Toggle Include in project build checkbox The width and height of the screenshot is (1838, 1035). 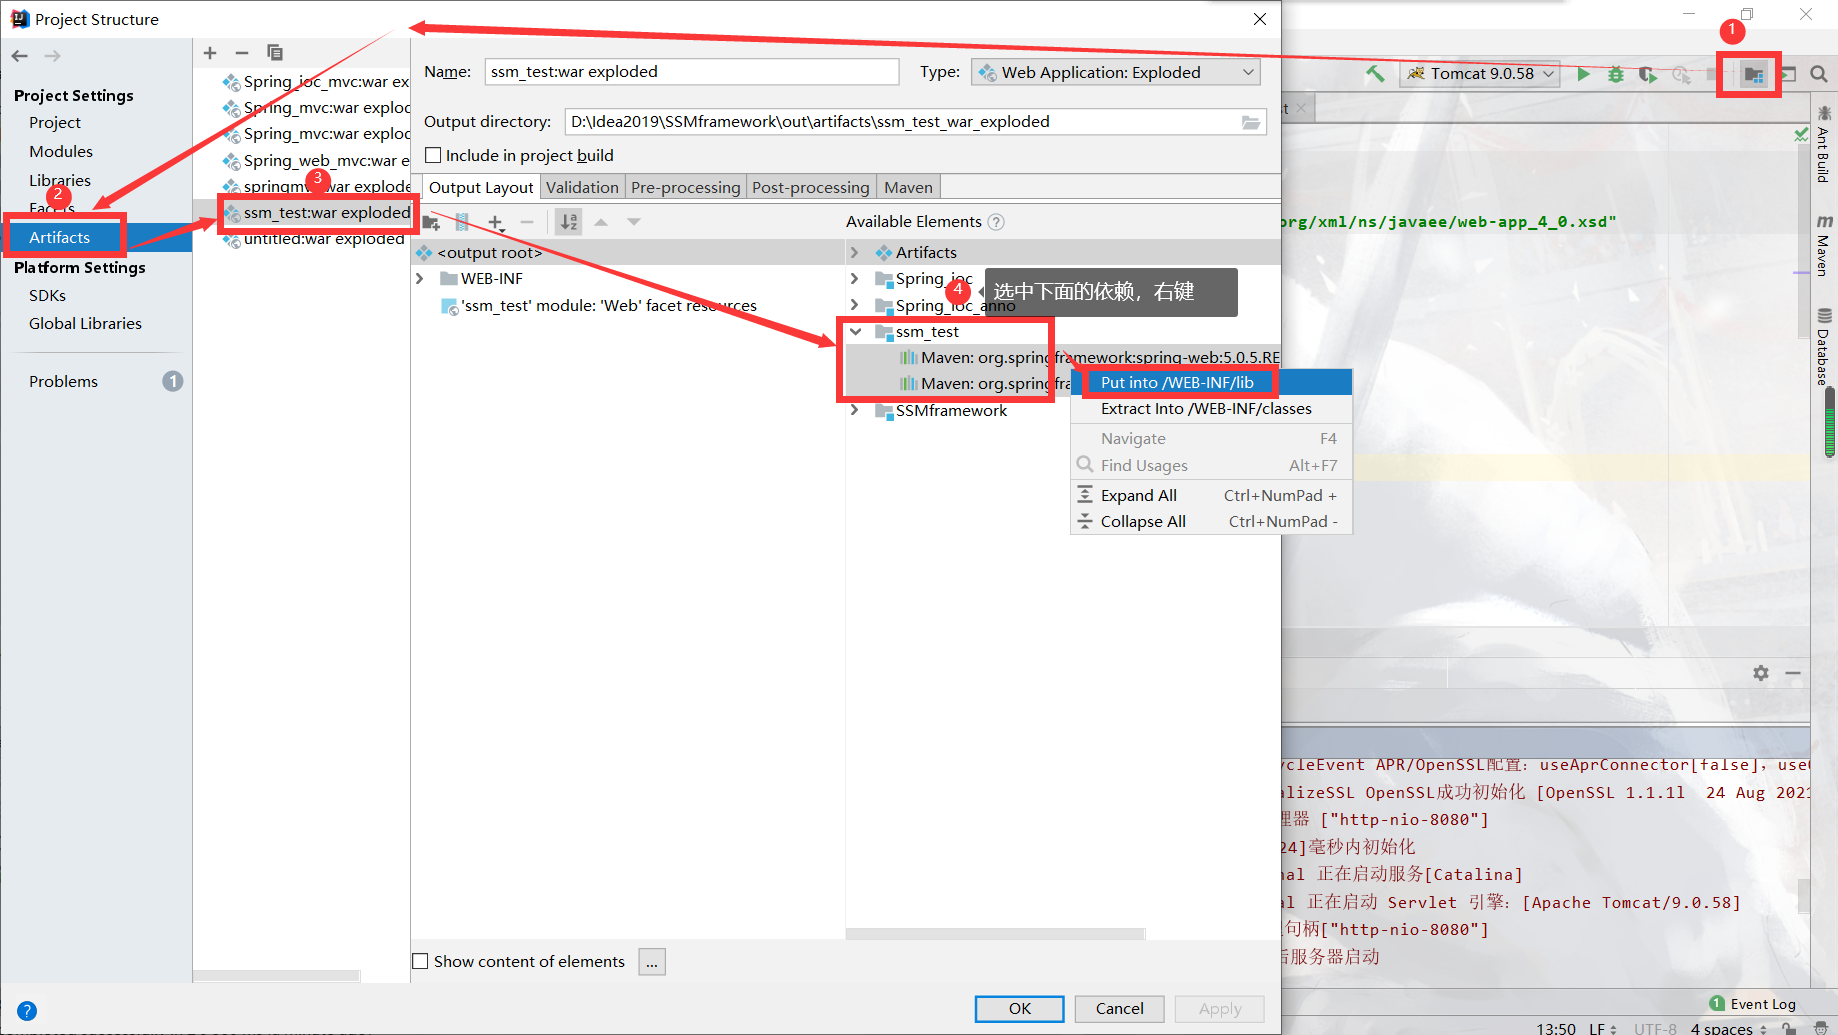(433, 155)
